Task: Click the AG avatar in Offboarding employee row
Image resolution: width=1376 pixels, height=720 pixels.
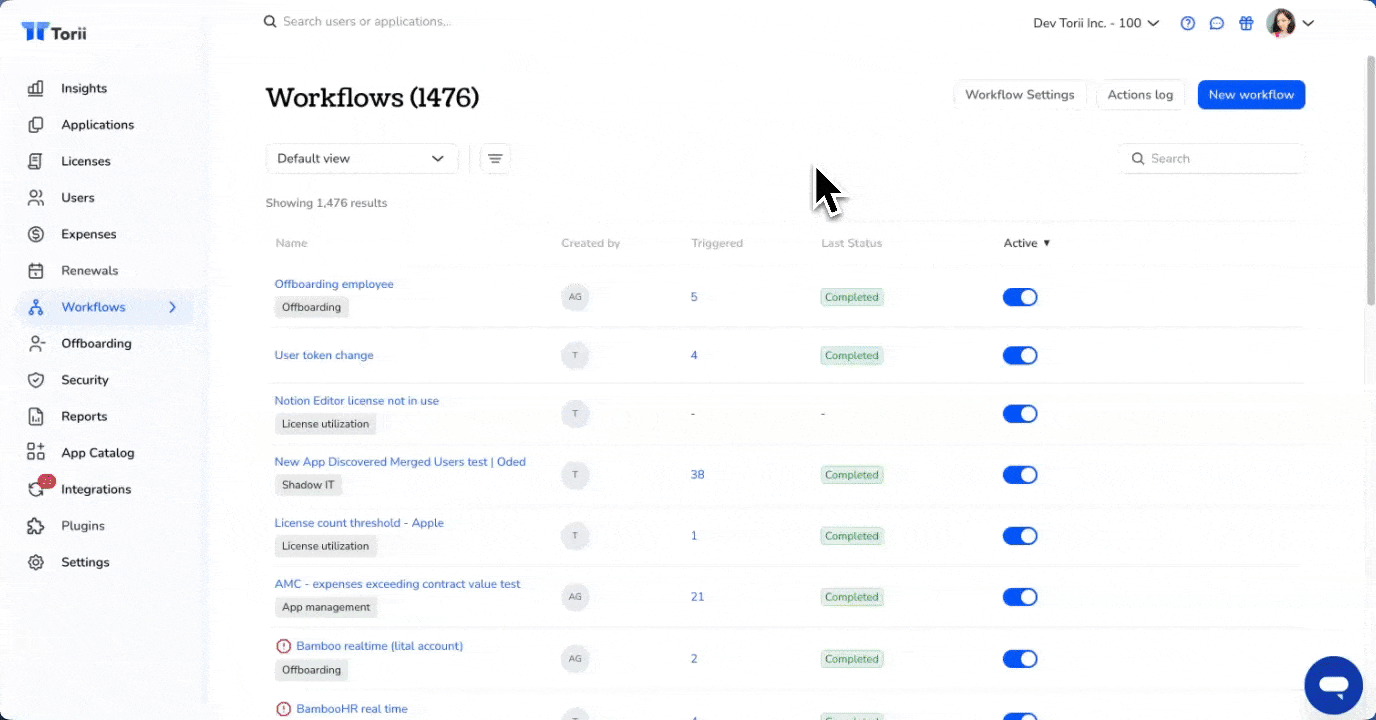Action: pyautogui.click(x=575, y=297)
